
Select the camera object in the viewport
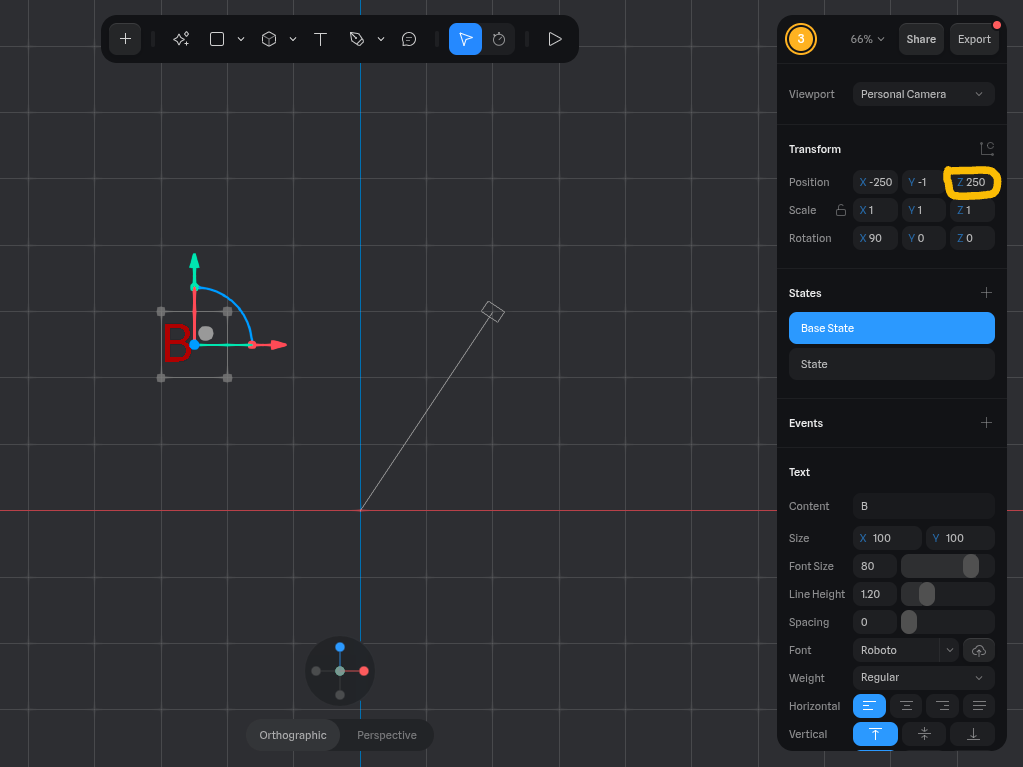[x=493, y=312]
